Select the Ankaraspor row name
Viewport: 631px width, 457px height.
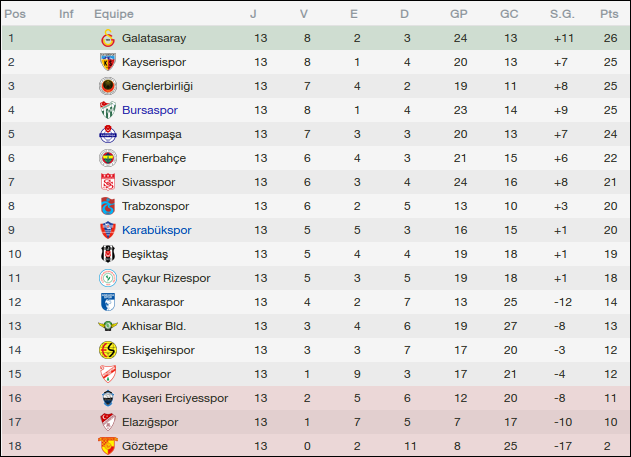pos(153,302)
